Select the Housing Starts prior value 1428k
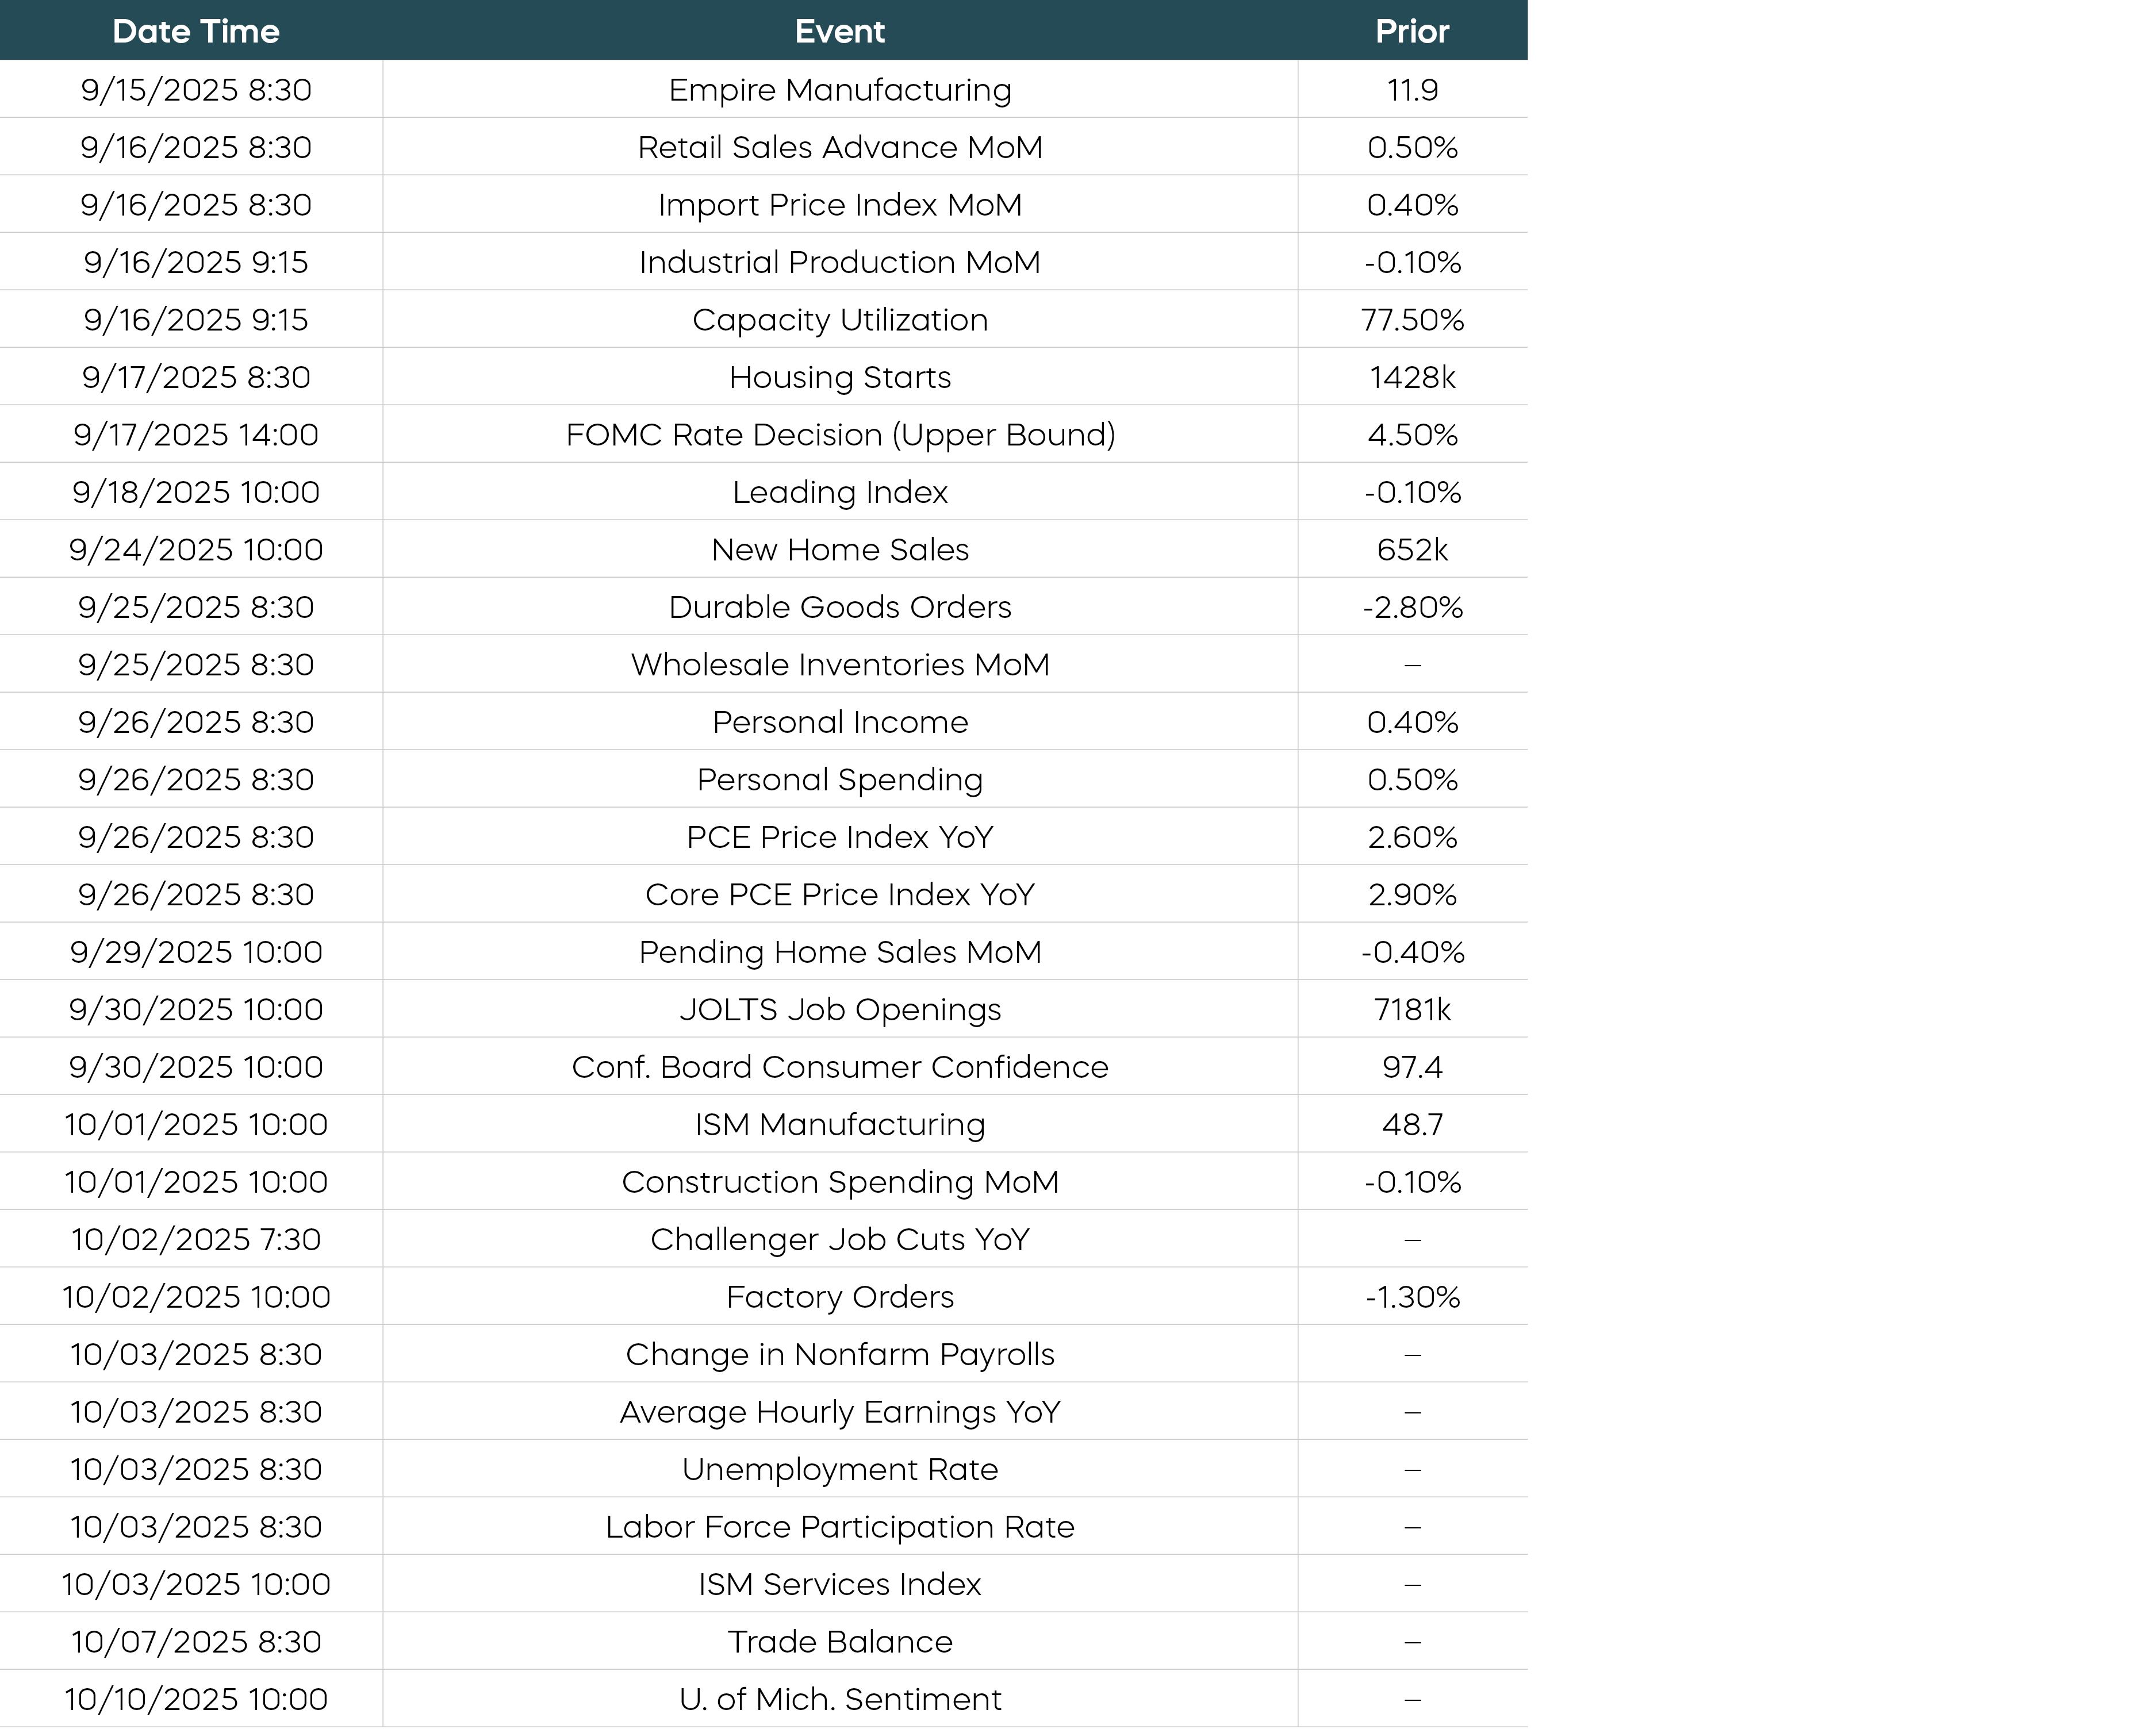 (x=1411, y=377)
